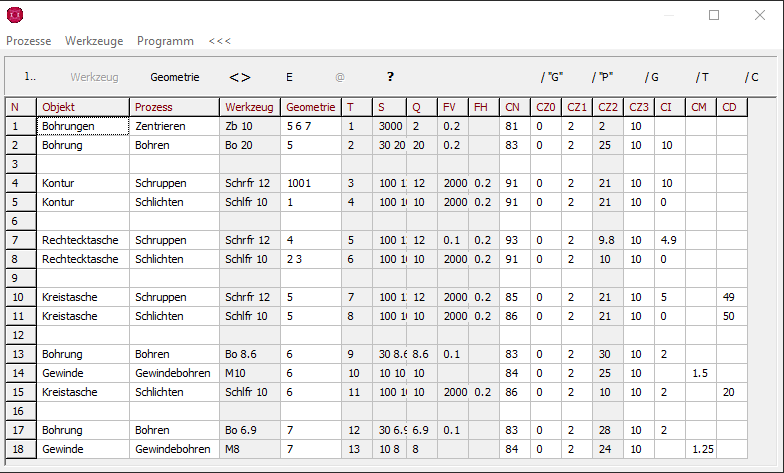The image size is (784, 473).
Task: Select the Bohrungen cell in row 1
Action: (83, 127)
